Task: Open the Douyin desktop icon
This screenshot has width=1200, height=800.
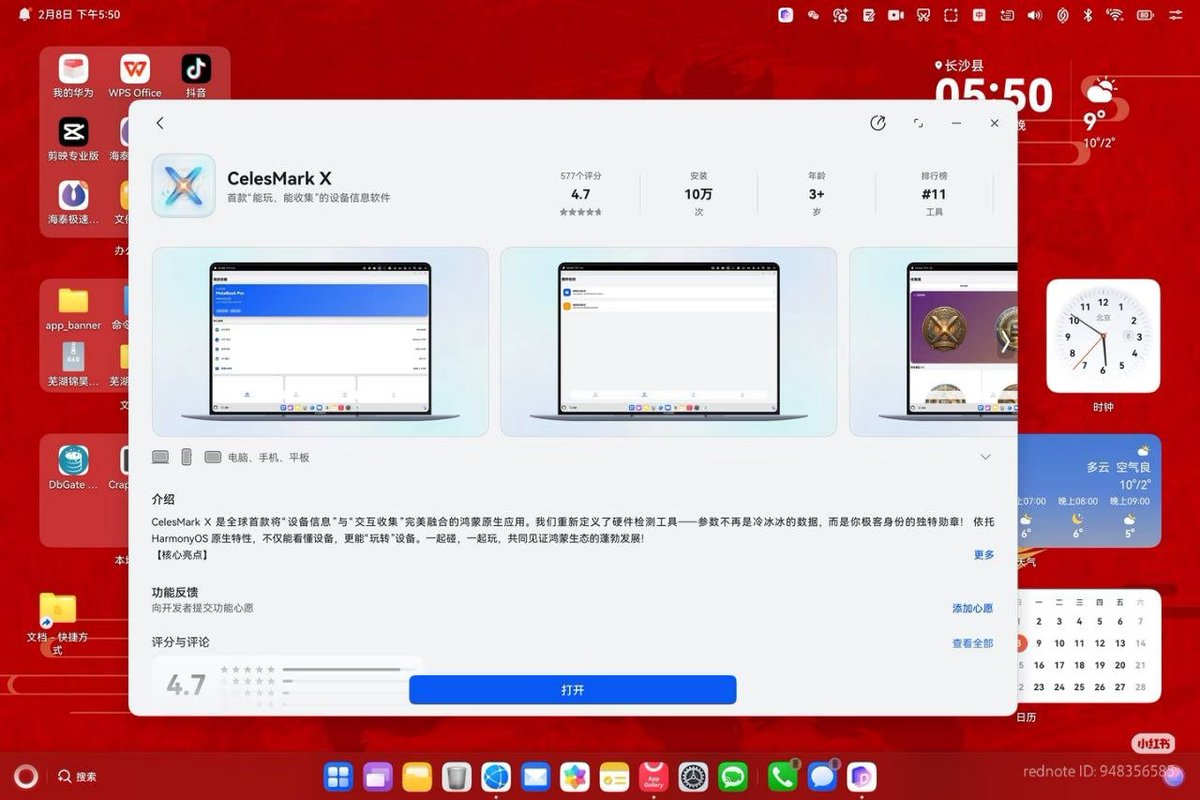Action: coord(196,76)
